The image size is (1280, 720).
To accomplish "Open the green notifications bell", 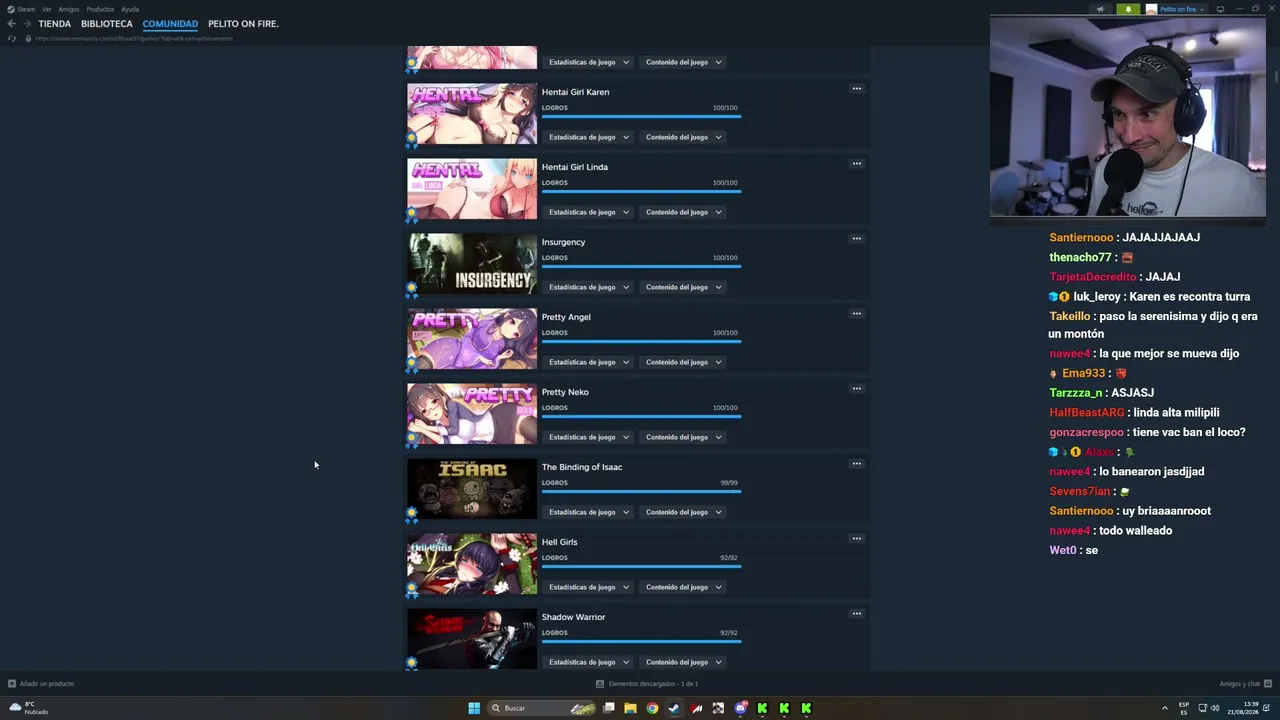I will point(1128,9).
